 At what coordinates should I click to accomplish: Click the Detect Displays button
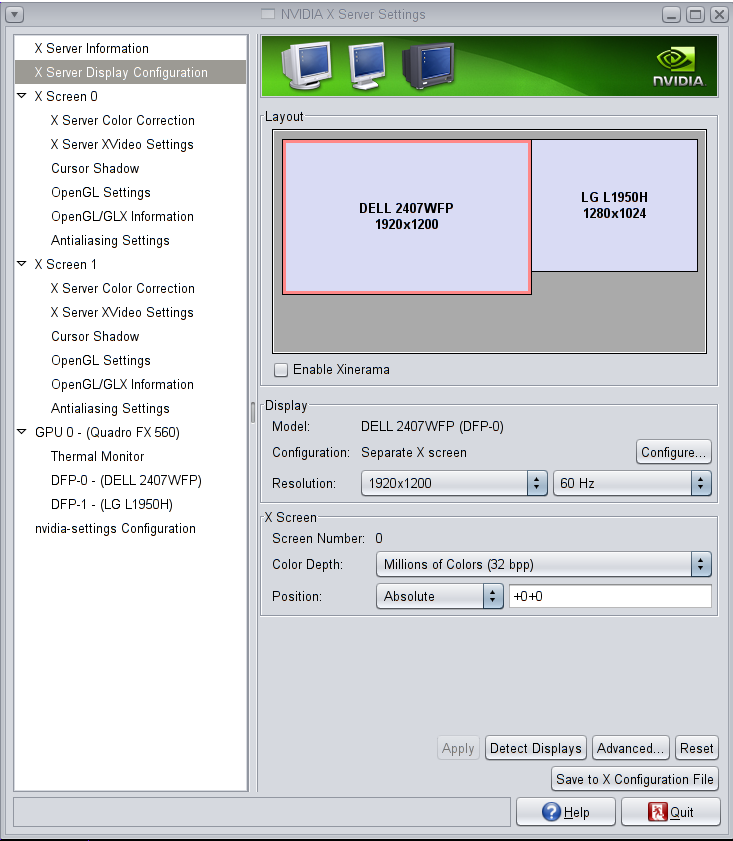point(536,748)
